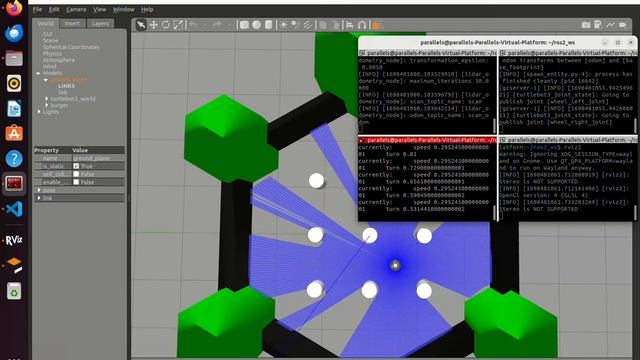Open the data logger icon
Viewport: 640px width, 360px height.
(598, 25)
